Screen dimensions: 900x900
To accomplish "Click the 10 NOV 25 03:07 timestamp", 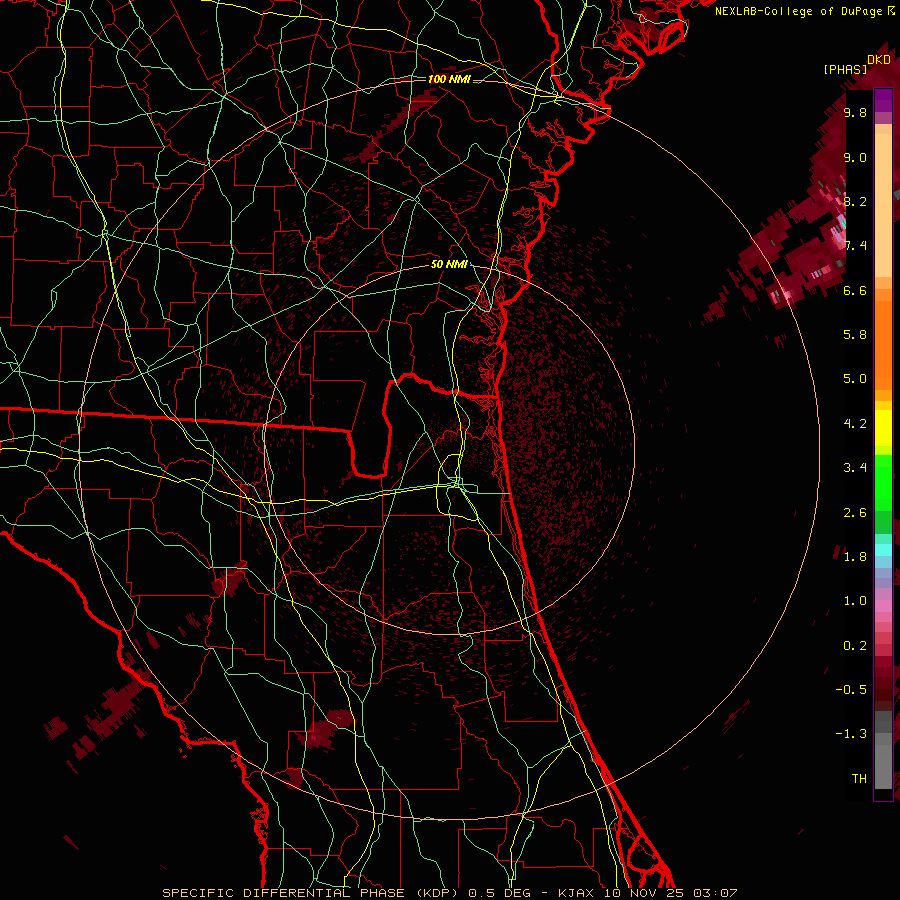I will tap(670, 893).
